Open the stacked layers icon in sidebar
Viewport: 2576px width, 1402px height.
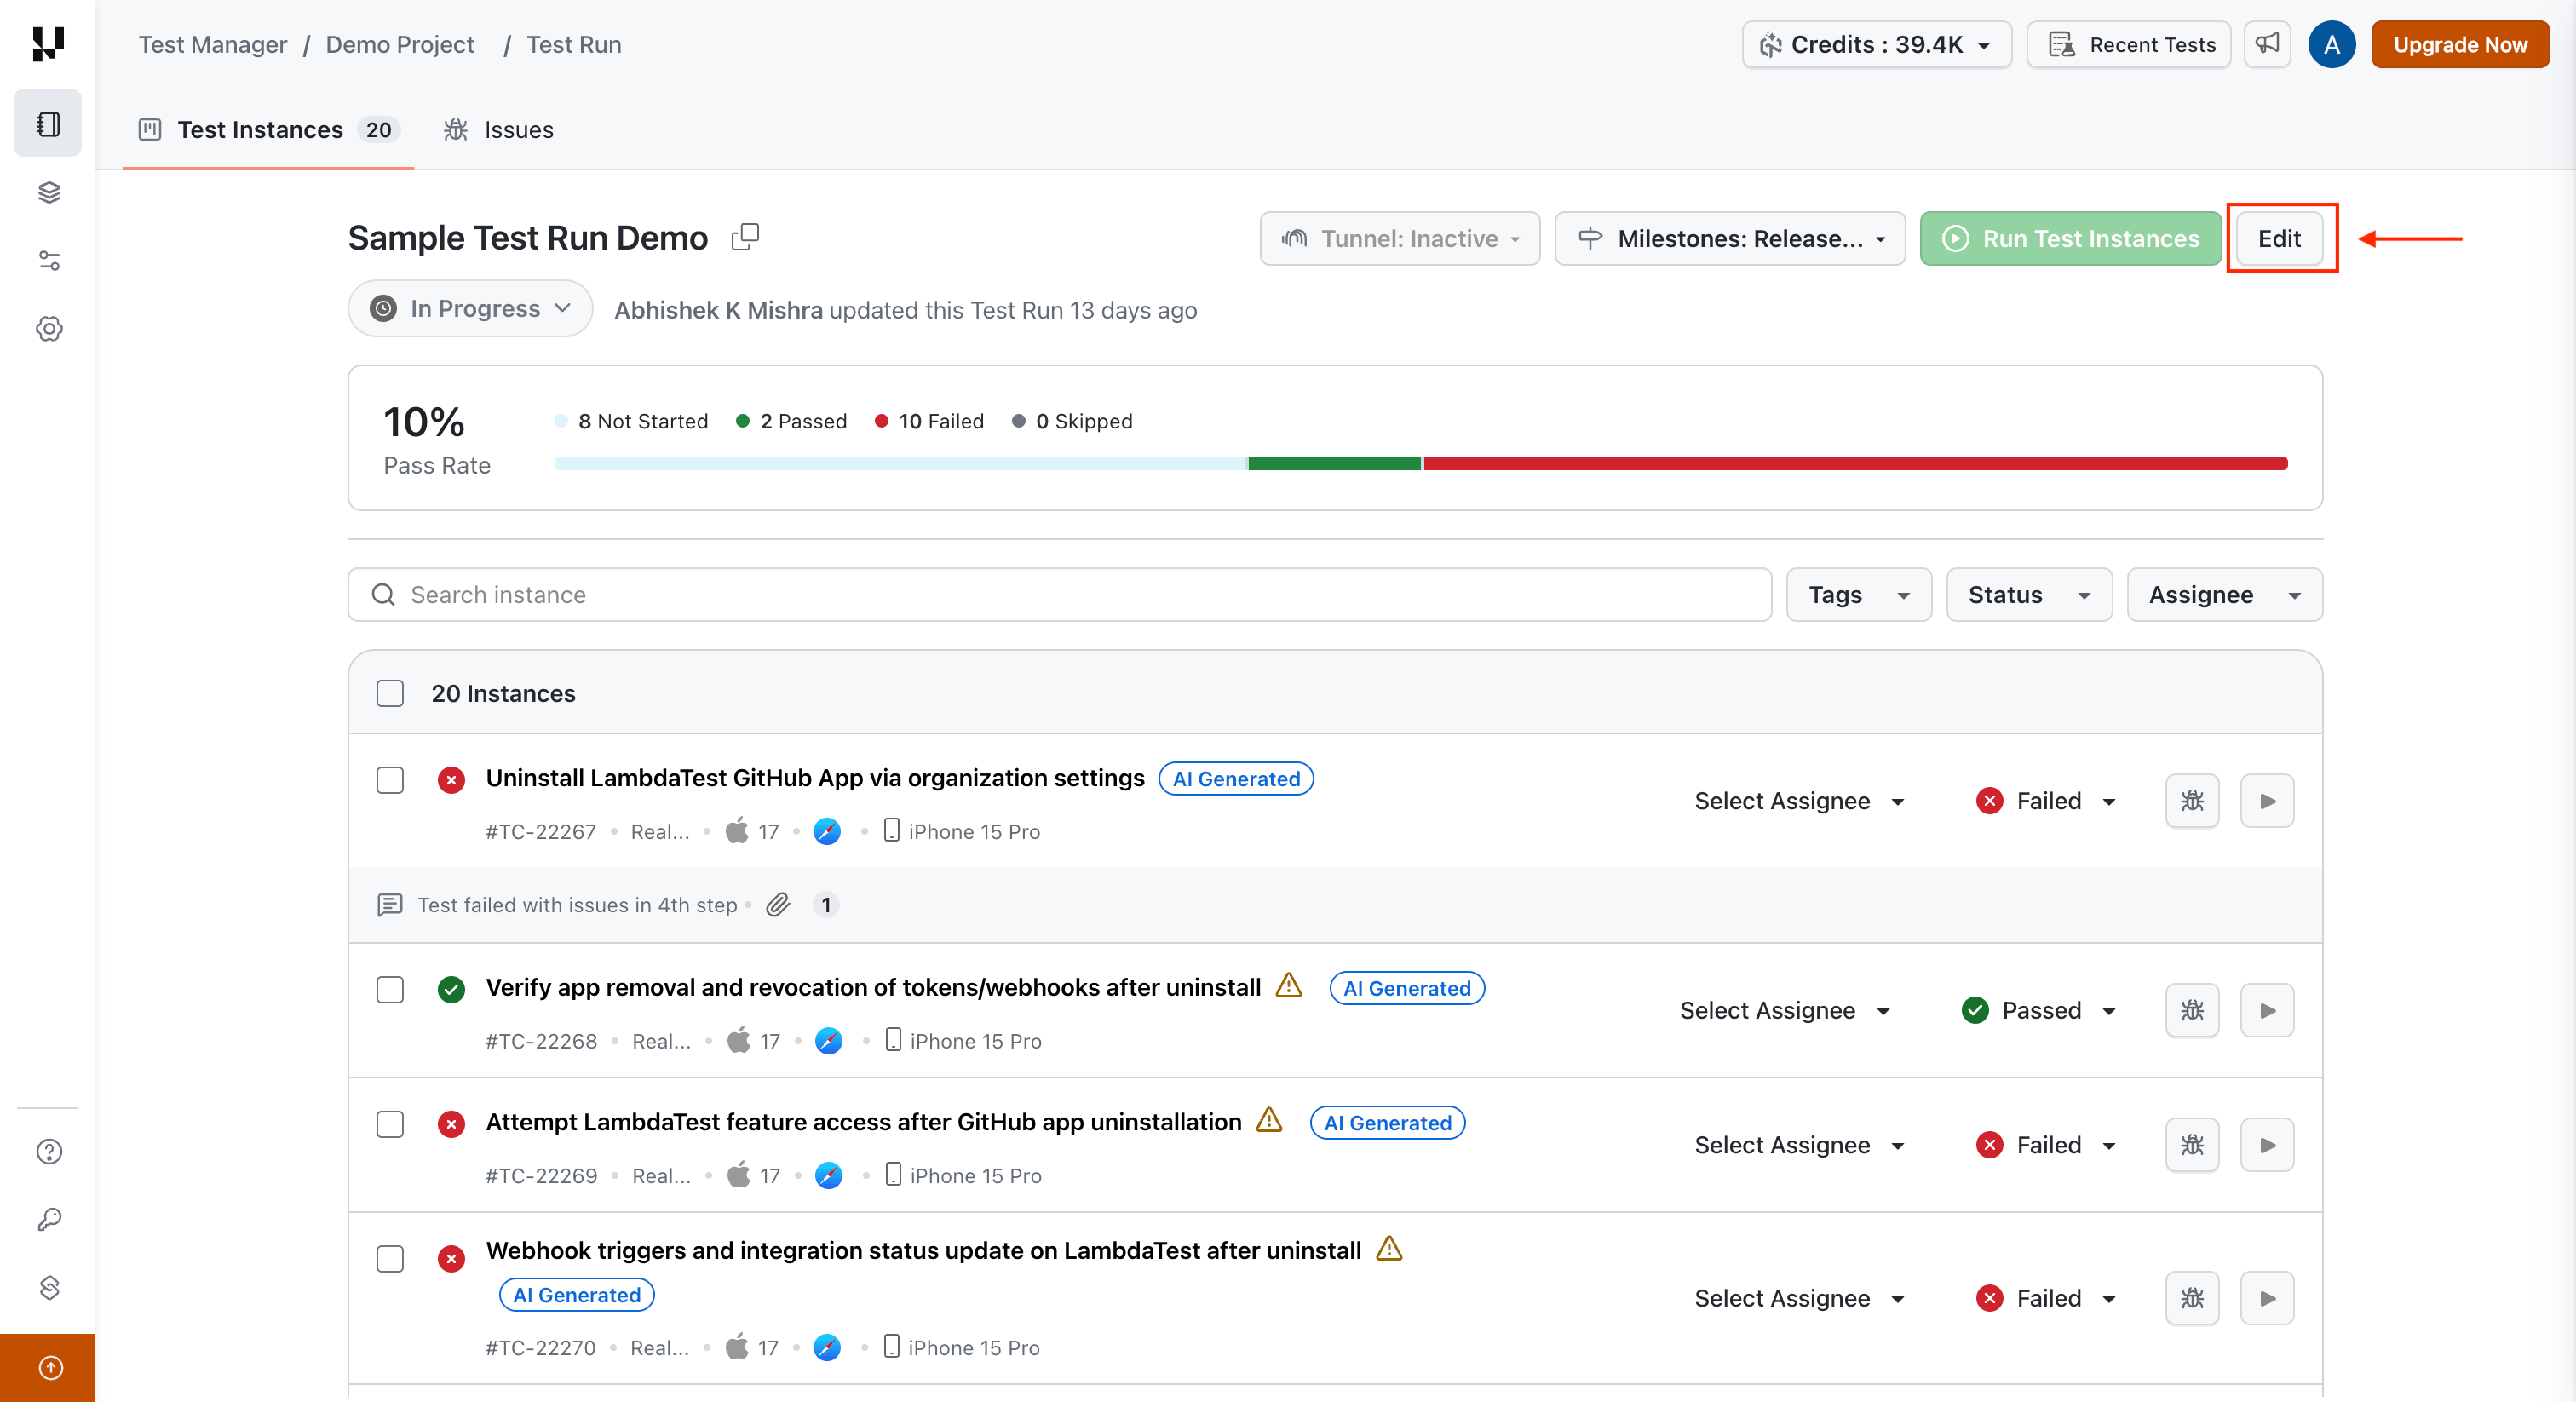point(48,192)
